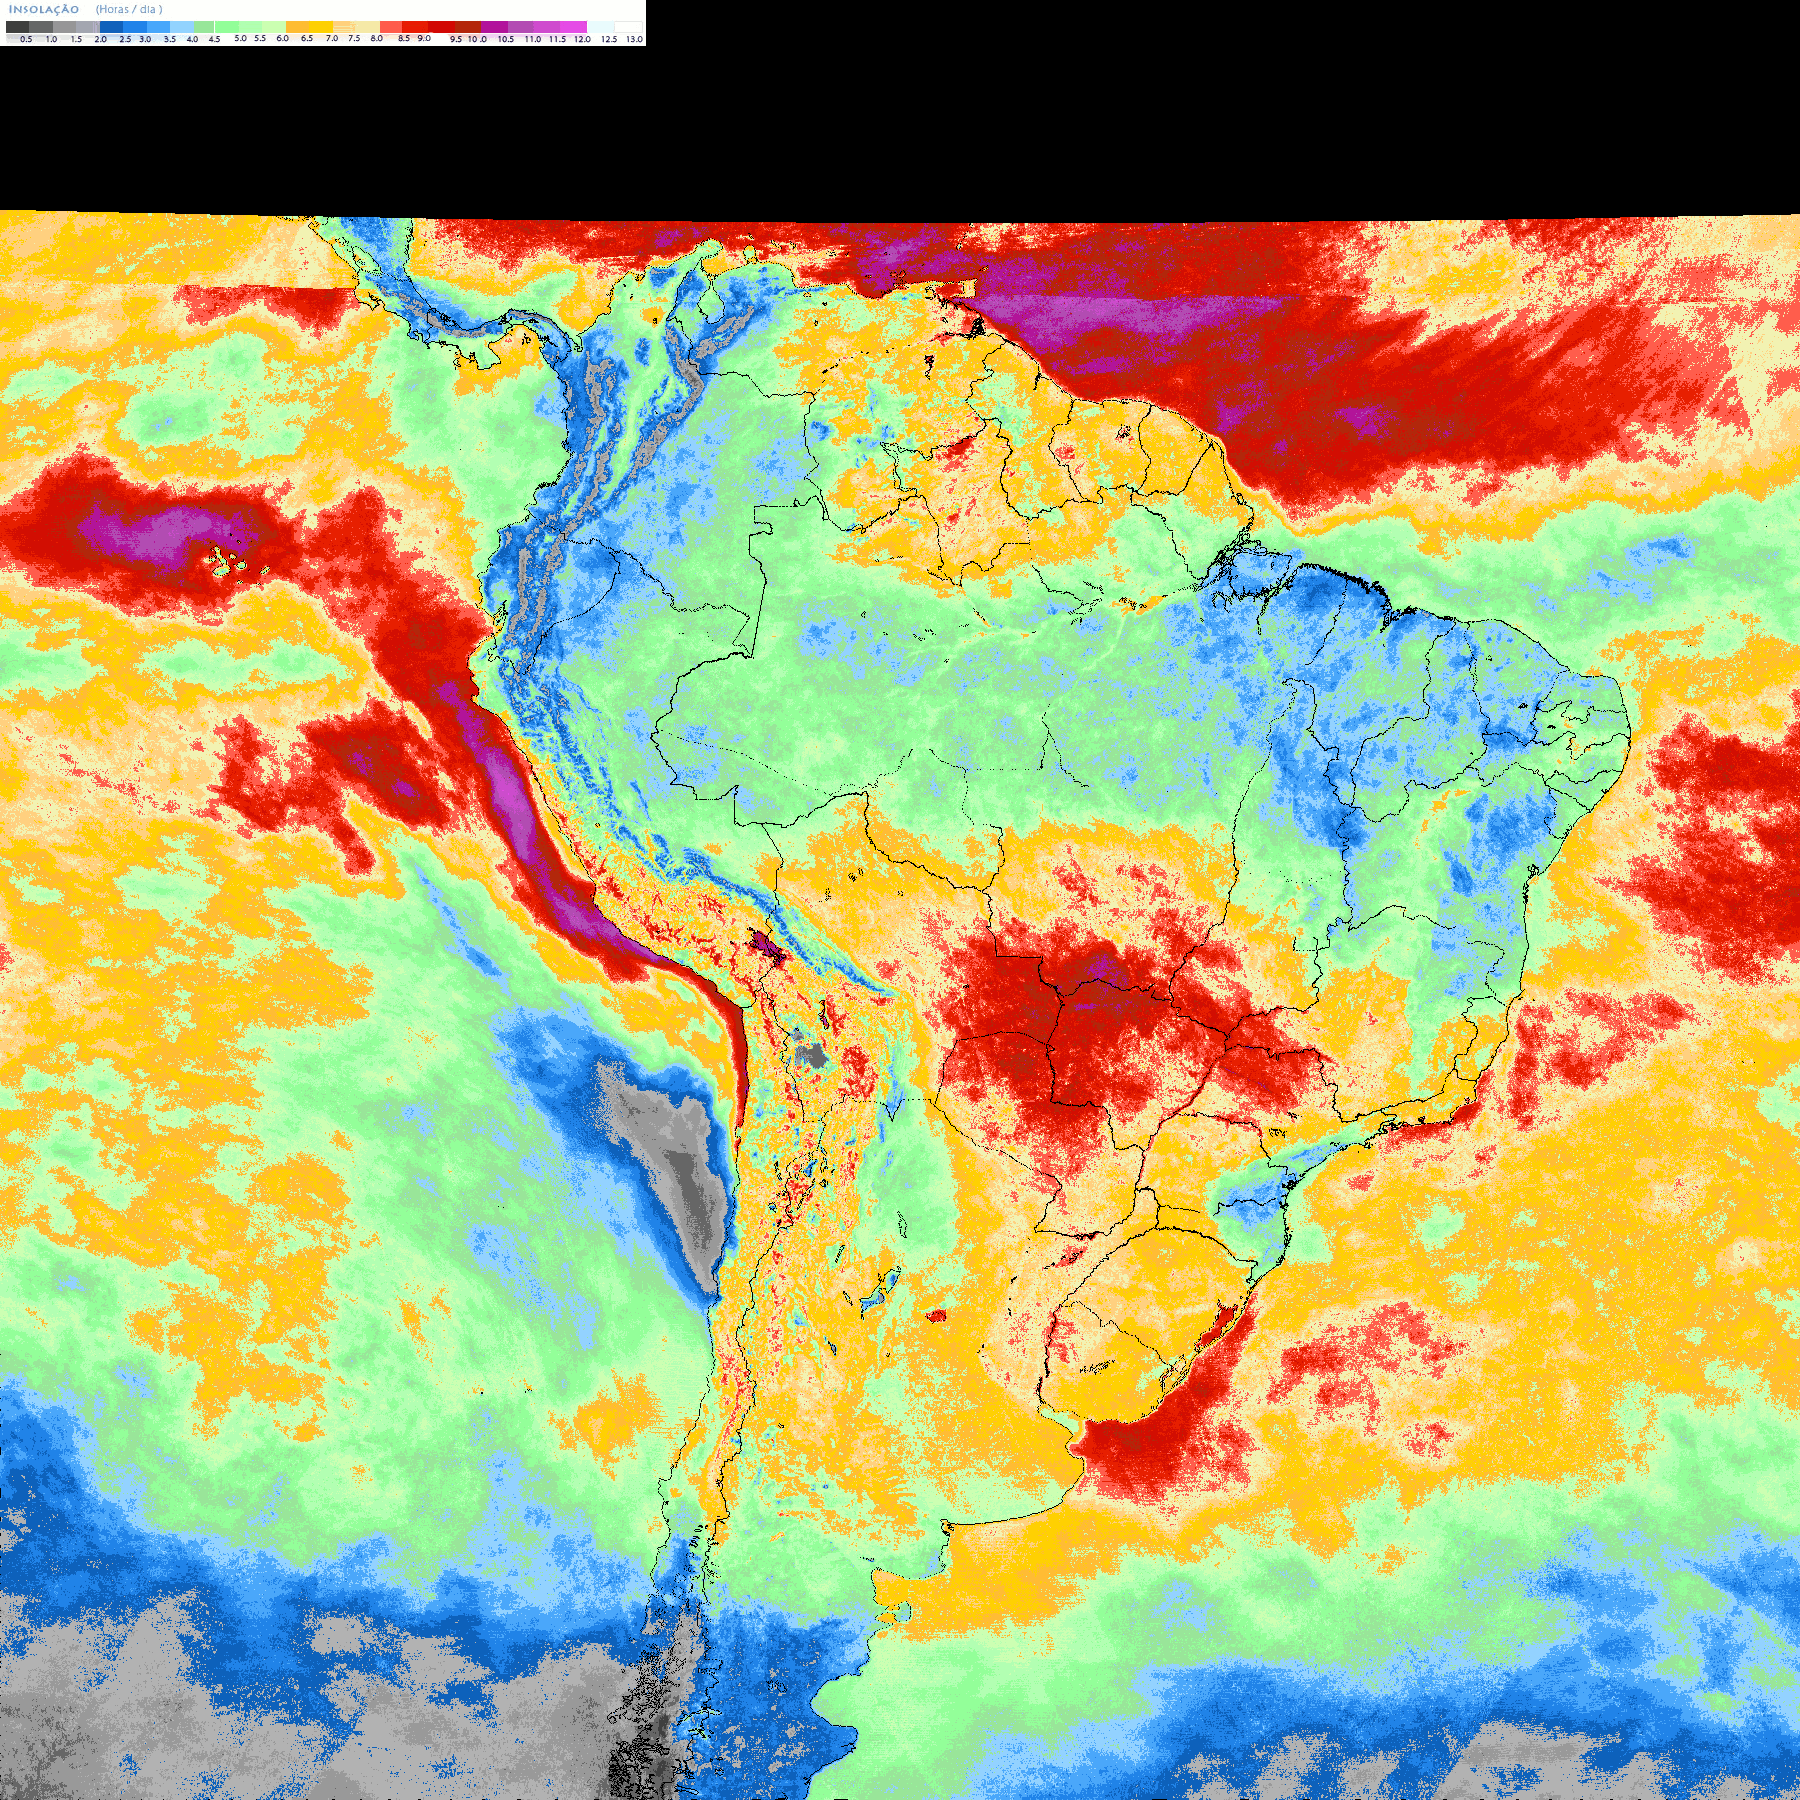Click the 6.0 legend value

(x=283, y=38)
